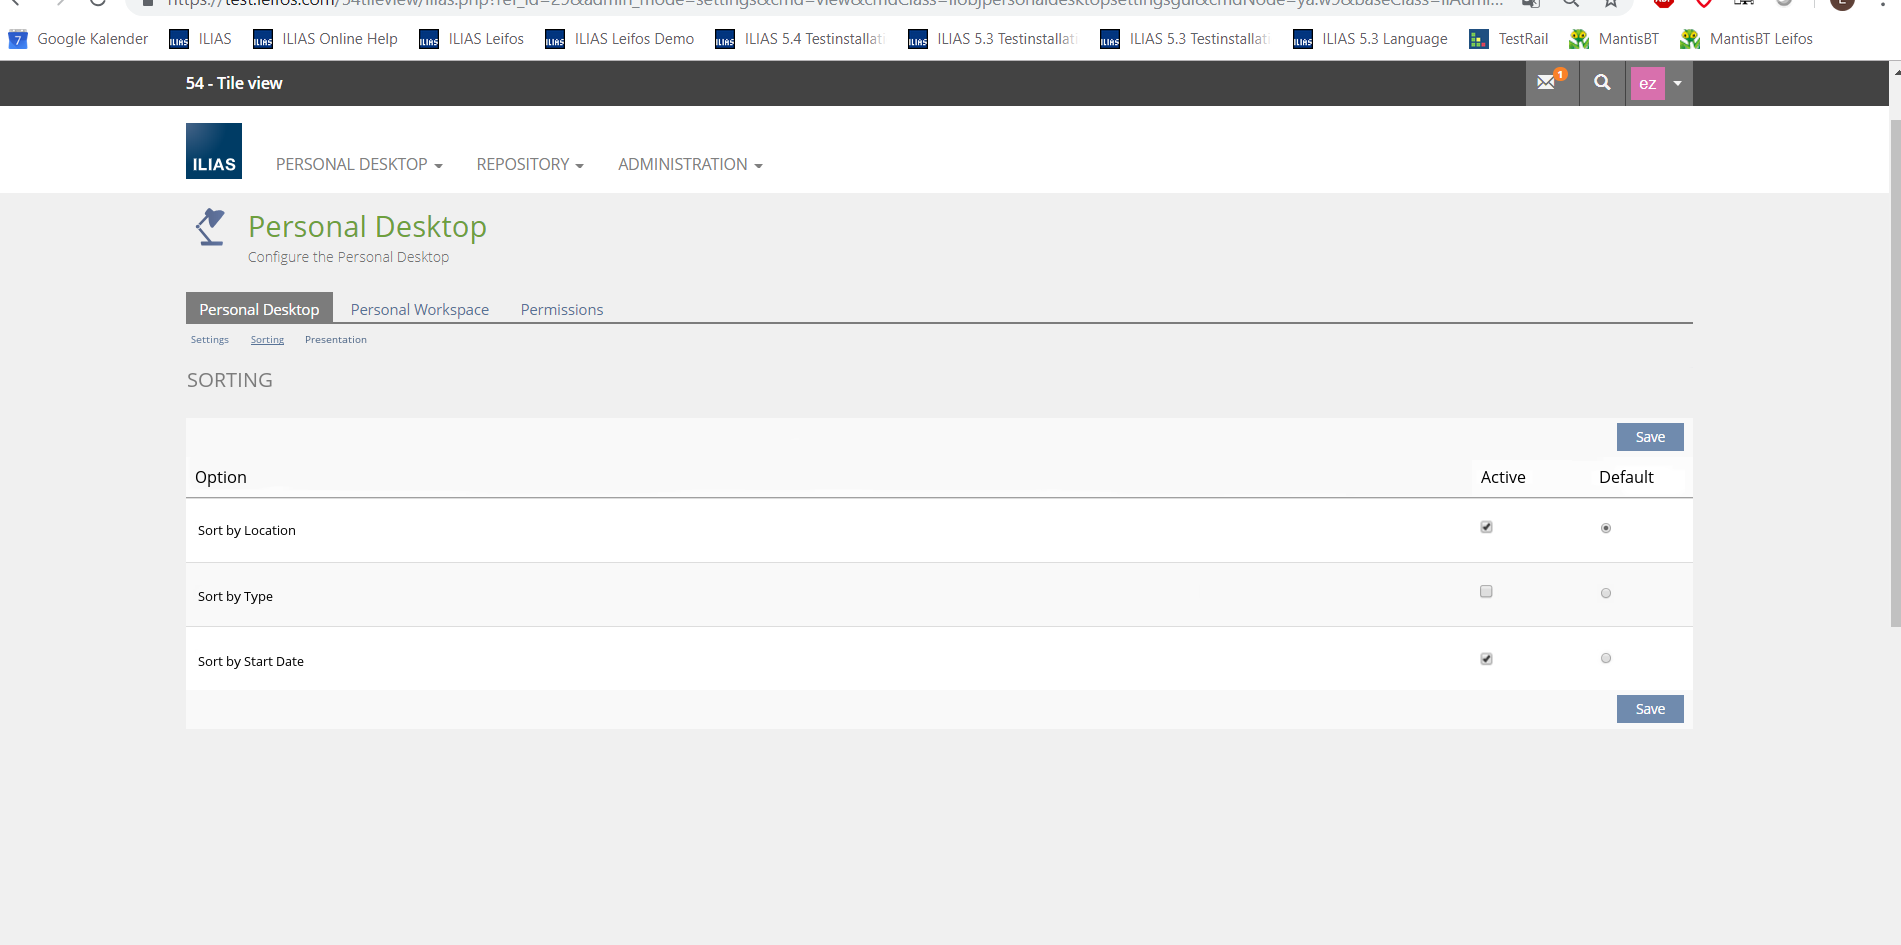Uncheck Active for Sort by Start Date
This screenshot has height=945, width=1901.
[x=1486, y=659]
